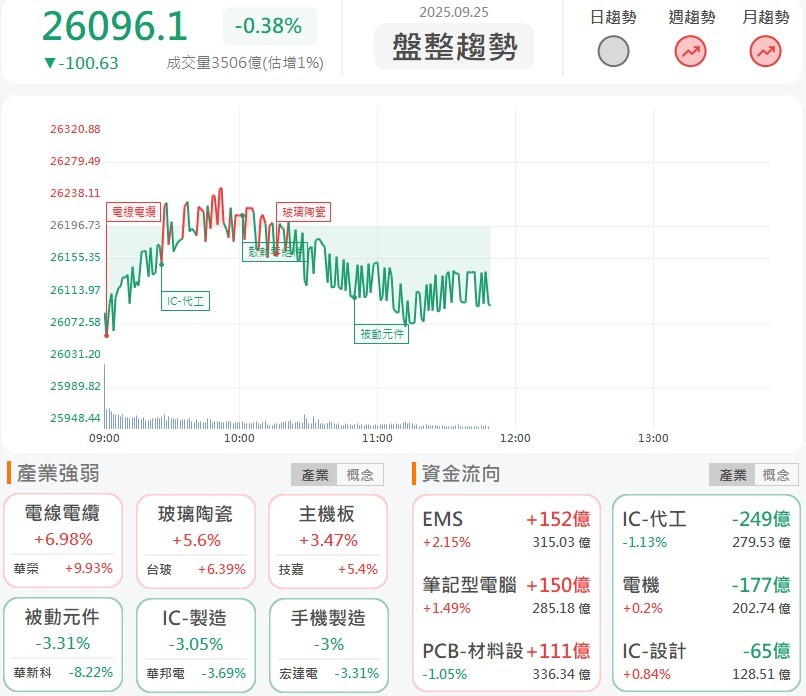The height and width of the screenshot is (696, 806).
Task: Click the 週趨勢 label
Action: point(691,17)
